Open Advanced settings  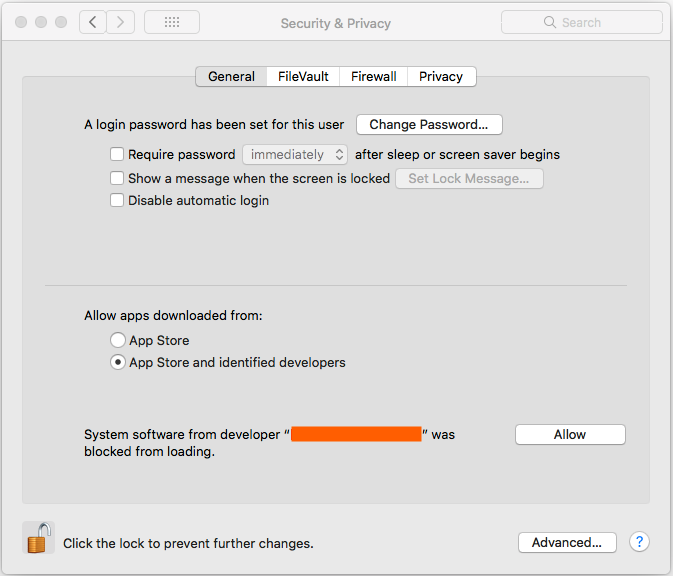[566, 543]
